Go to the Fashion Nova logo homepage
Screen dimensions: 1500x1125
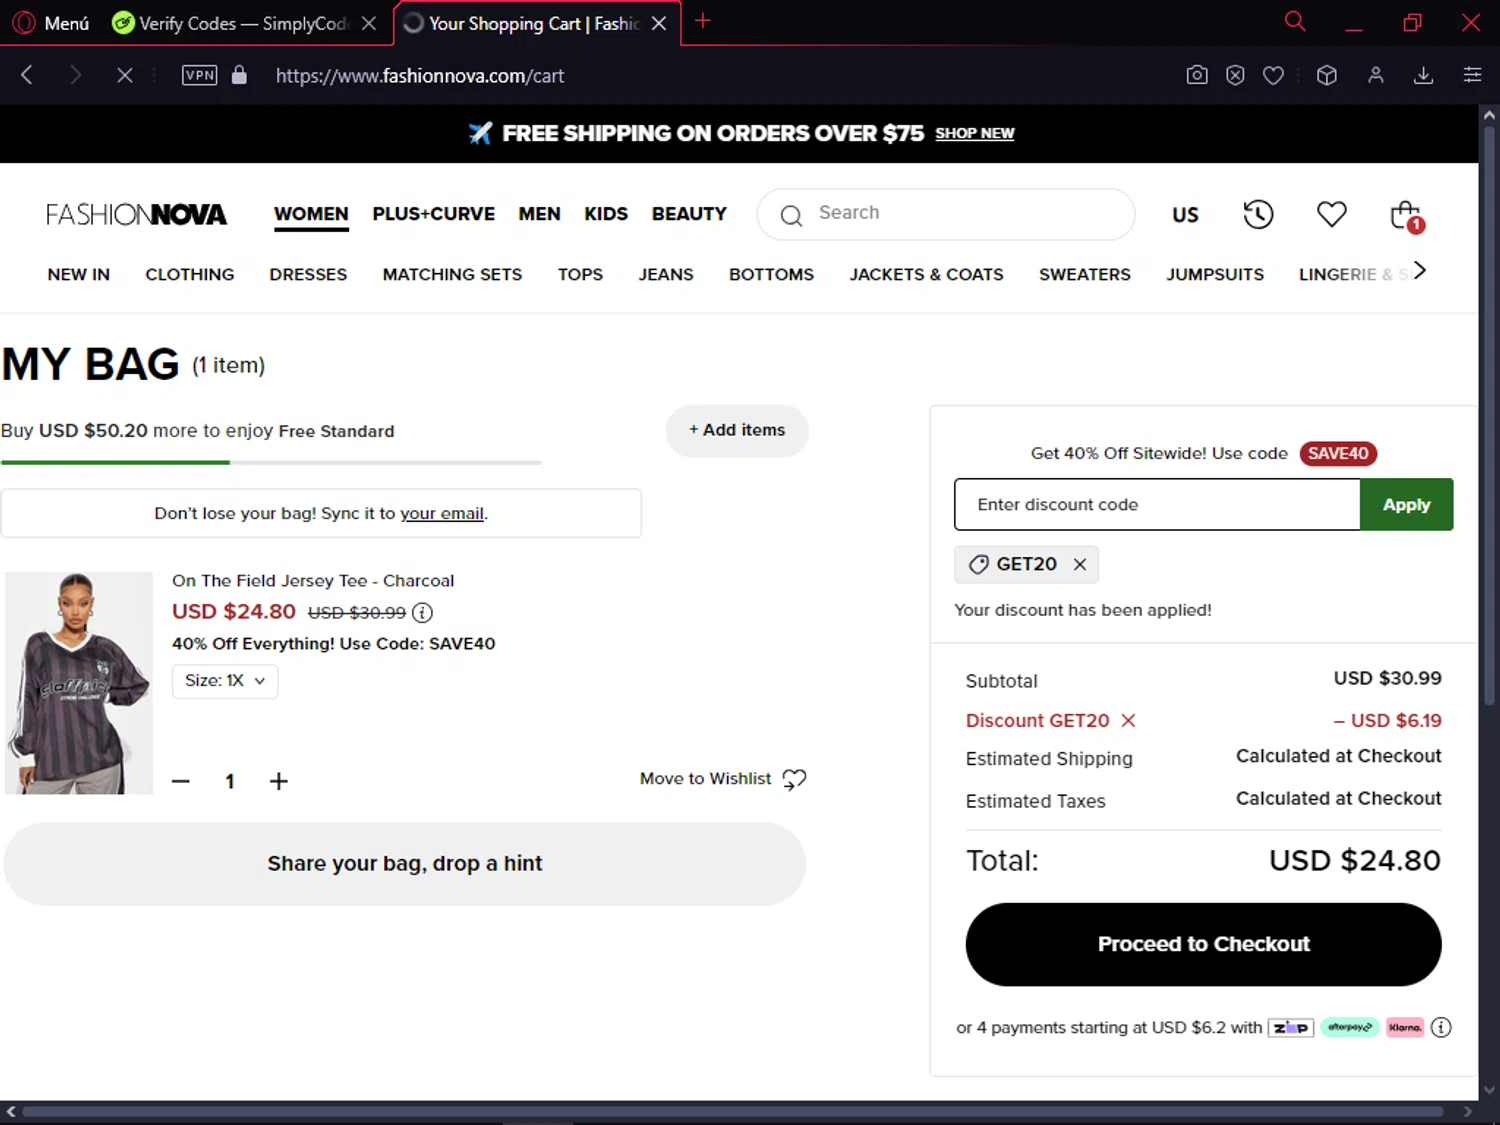tap(136, 214)
